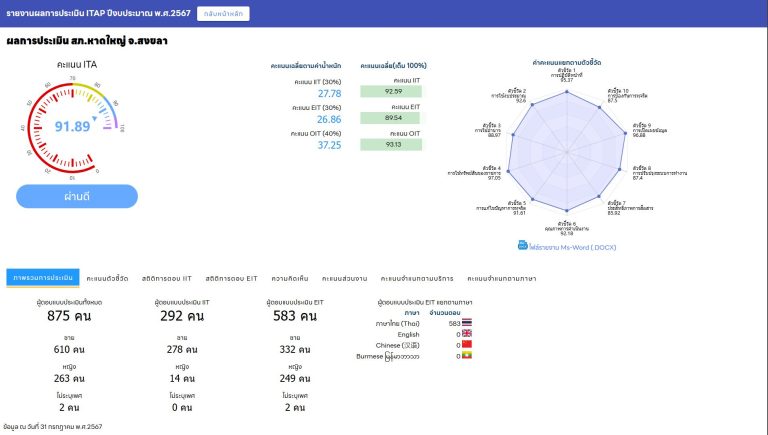Click the Myanmar flag beside Burmese
Screen dimensions: 768x435
pos(466,356)
